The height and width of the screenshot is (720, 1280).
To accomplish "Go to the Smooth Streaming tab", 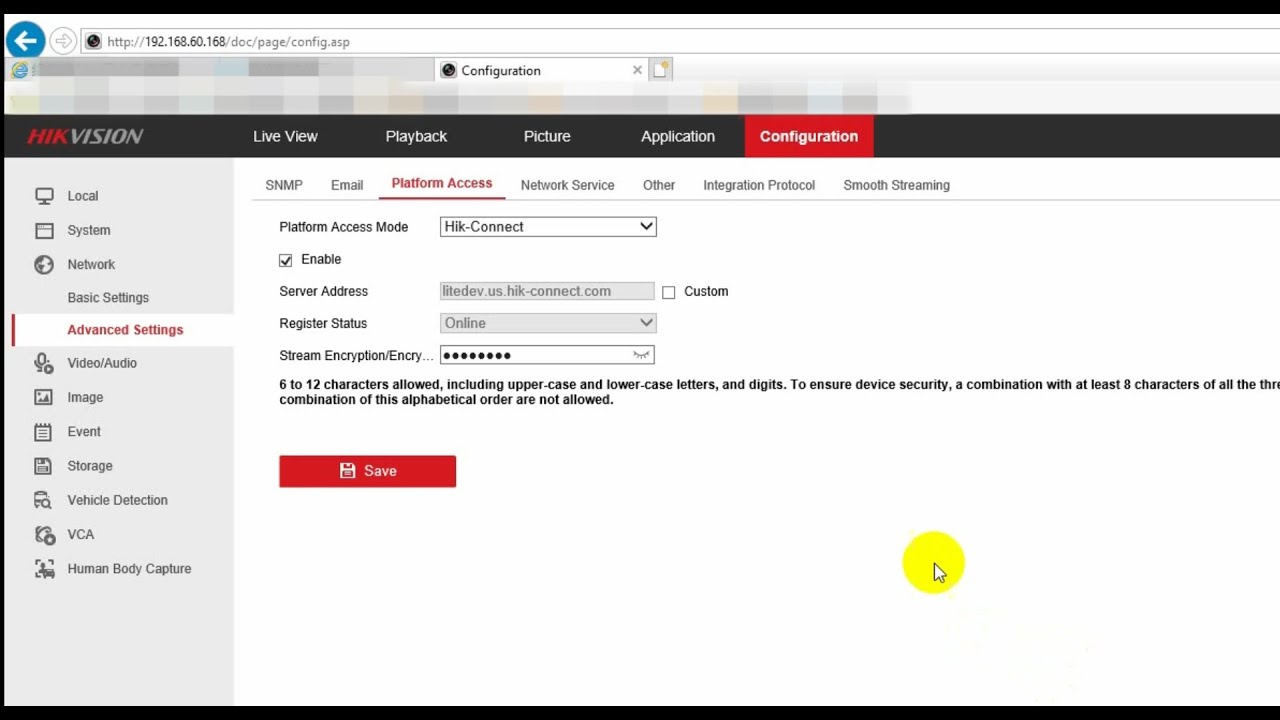I will pyautogui.click(x=896, y=185).
